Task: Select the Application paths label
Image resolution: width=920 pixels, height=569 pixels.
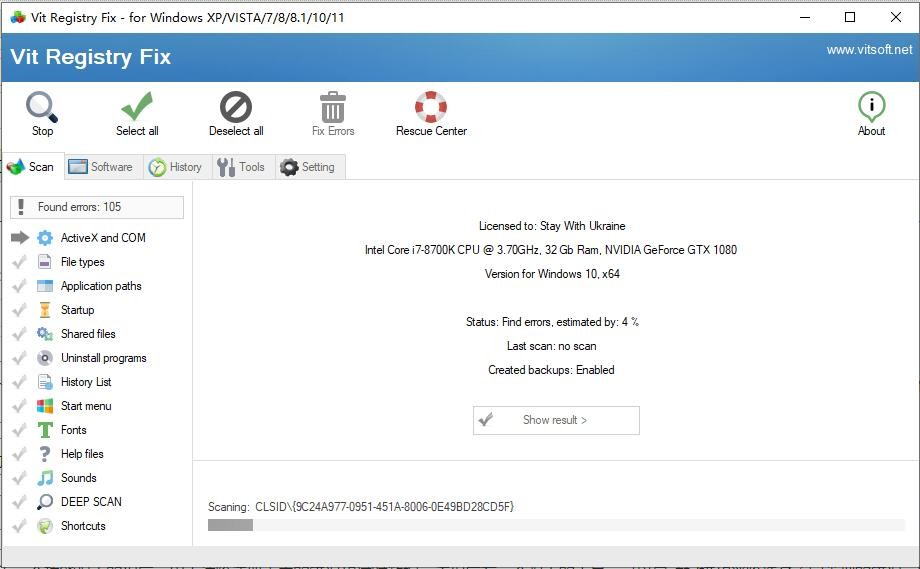Action: (x=101, y=286)
